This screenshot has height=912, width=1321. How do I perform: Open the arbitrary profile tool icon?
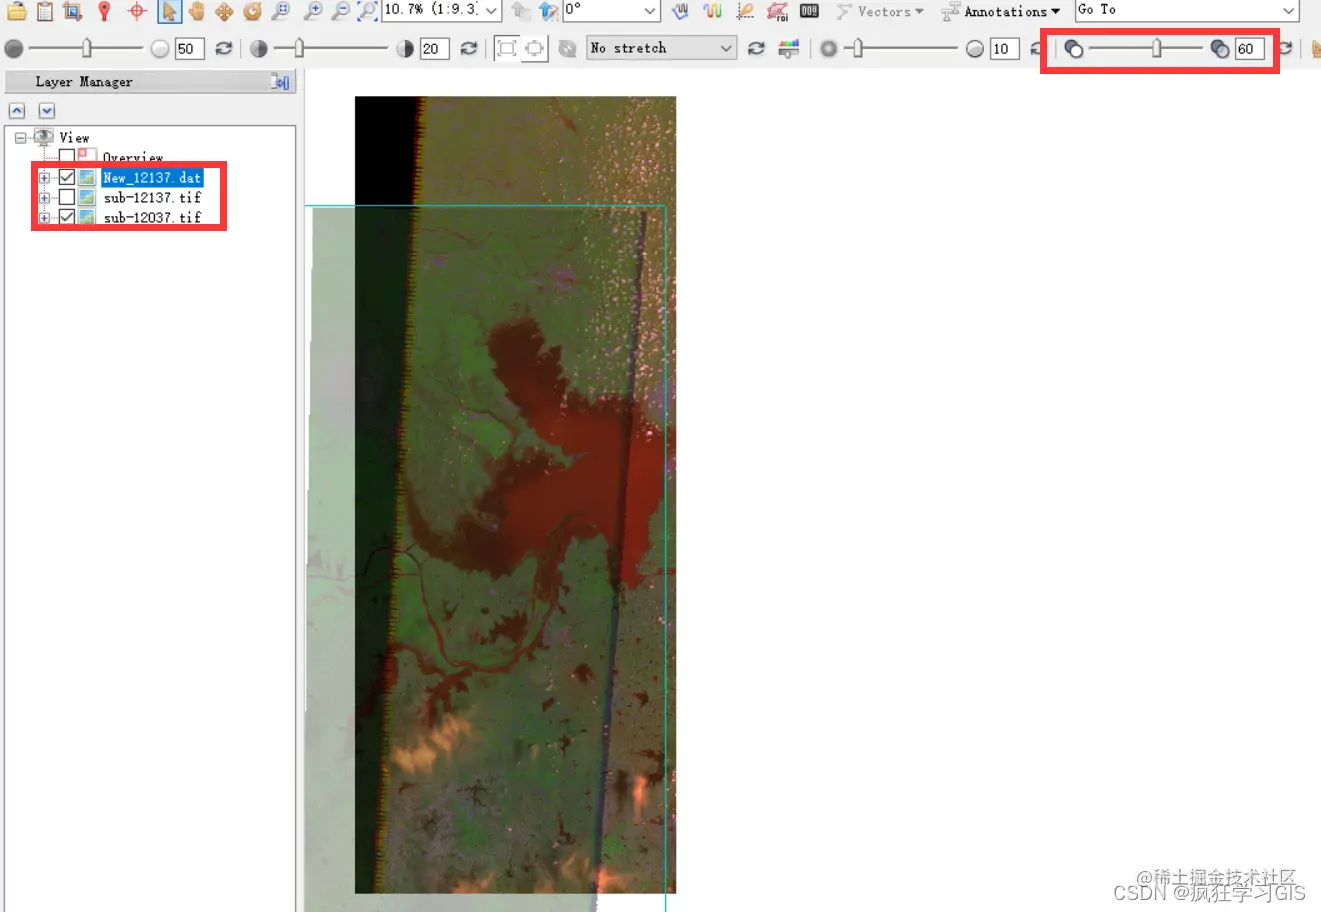(x=745, y=11)
